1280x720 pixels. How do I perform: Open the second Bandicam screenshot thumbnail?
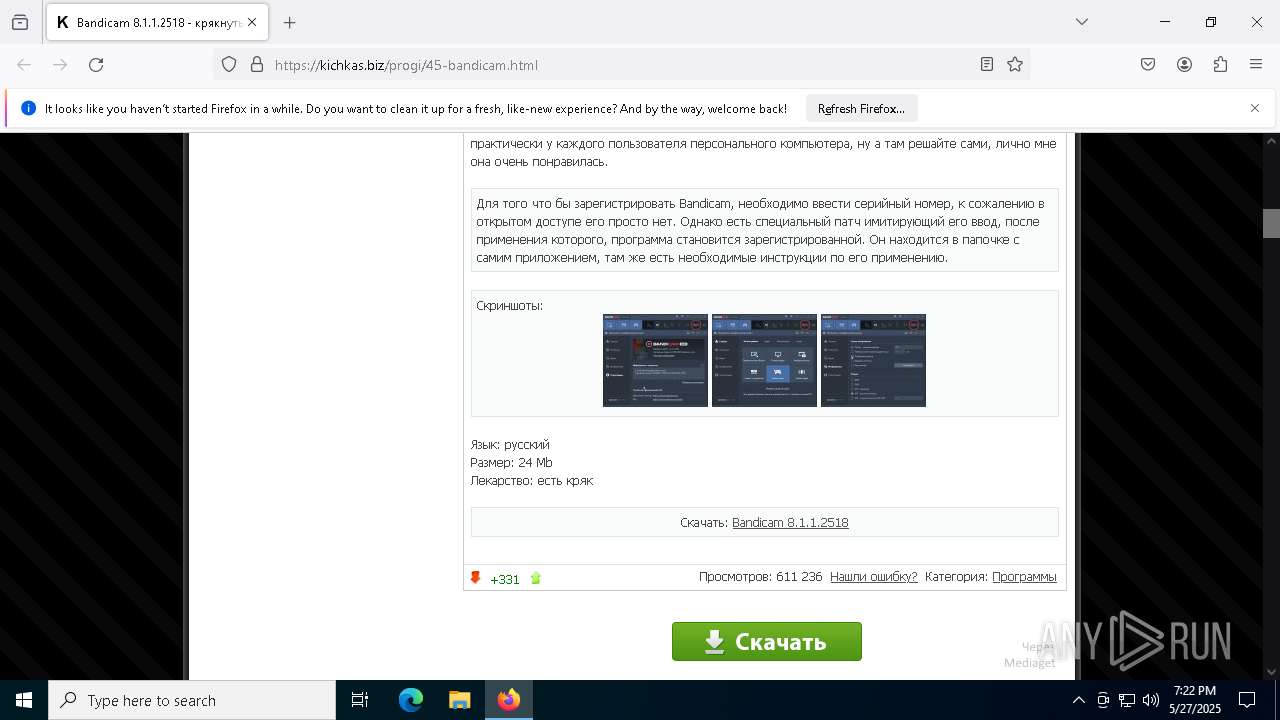pyautogui.click(x=764, y=360)
